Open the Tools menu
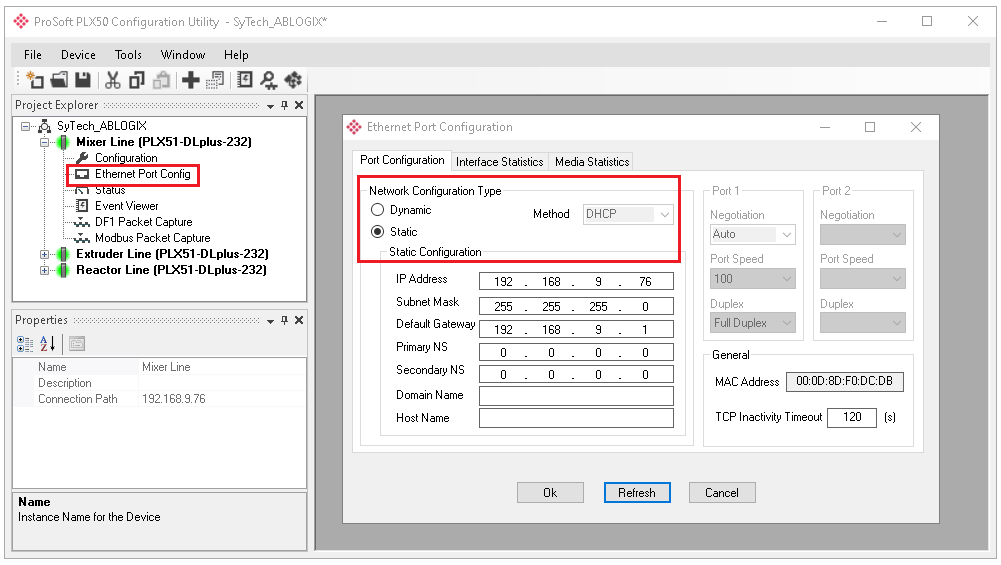This screenshot has height=565, width=1001. [x=128, y=55]
